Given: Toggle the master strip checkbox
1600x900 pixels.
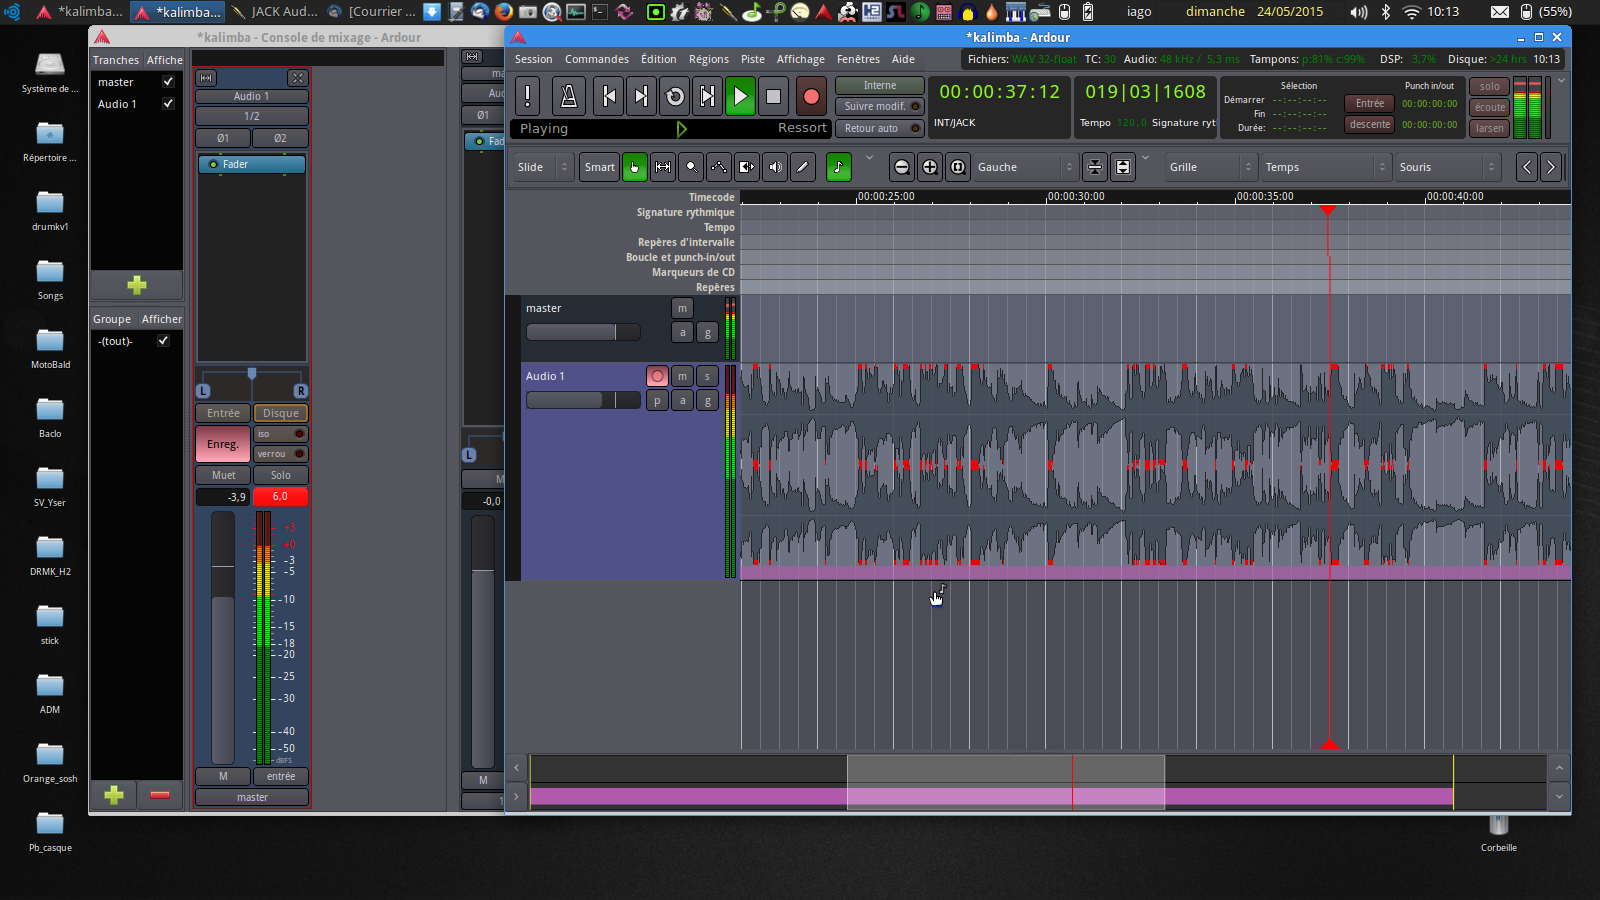Looking at the screenshot, I should click(x=168, y=82).
